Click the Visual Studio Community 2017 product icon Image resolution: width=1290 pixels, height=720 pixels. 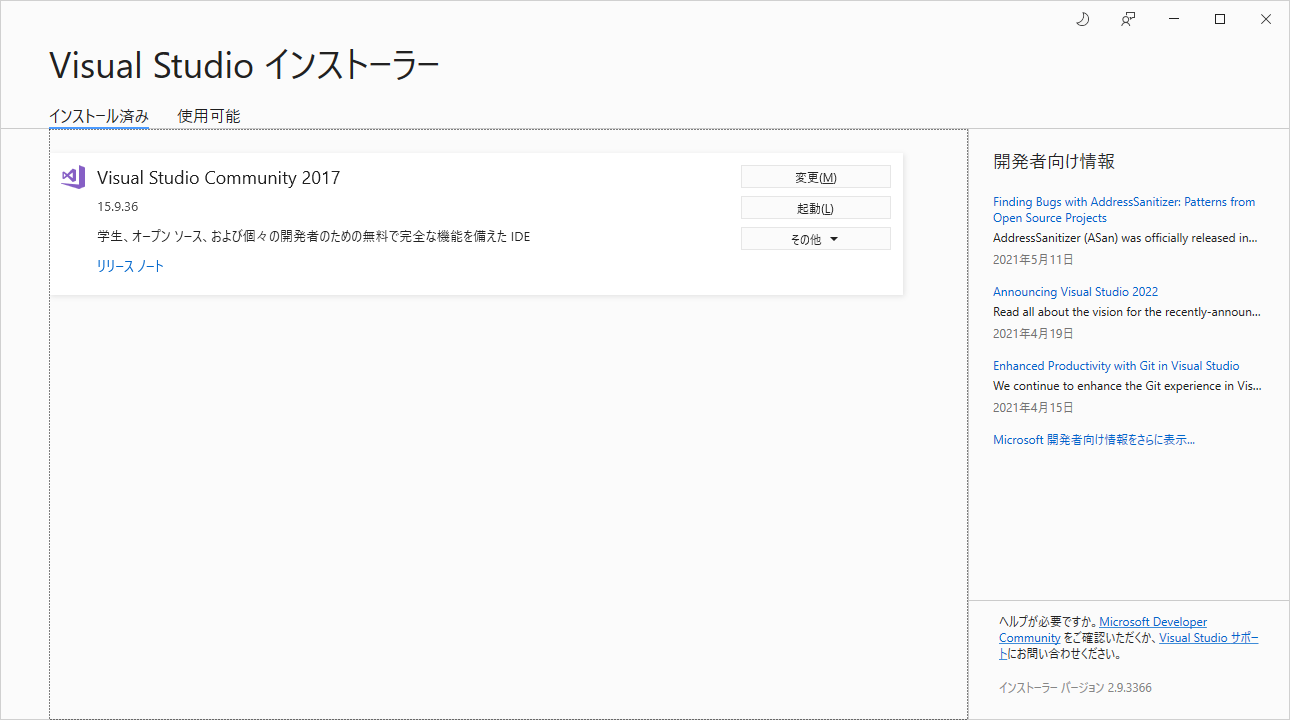[x=72, y=176]
